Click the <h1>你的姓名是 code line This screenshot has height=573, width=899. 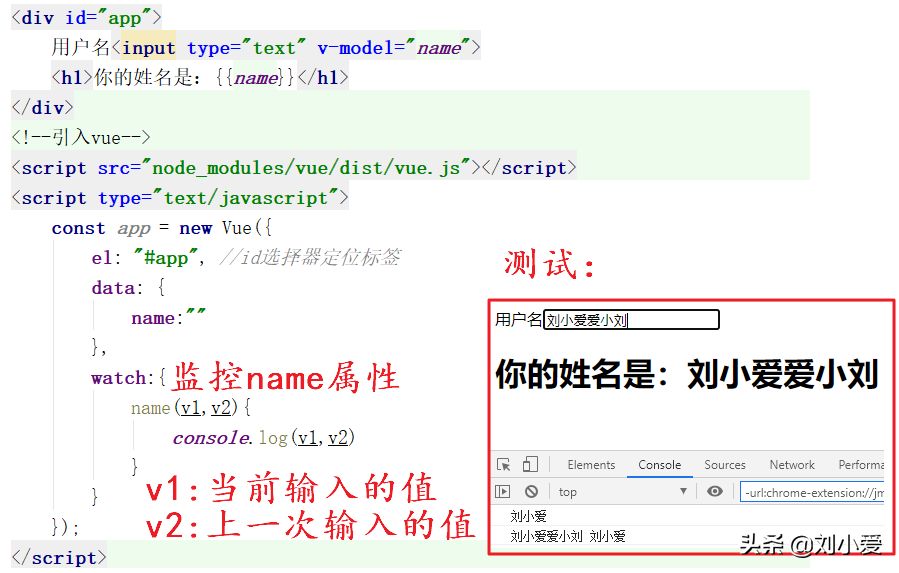point(200,77)
